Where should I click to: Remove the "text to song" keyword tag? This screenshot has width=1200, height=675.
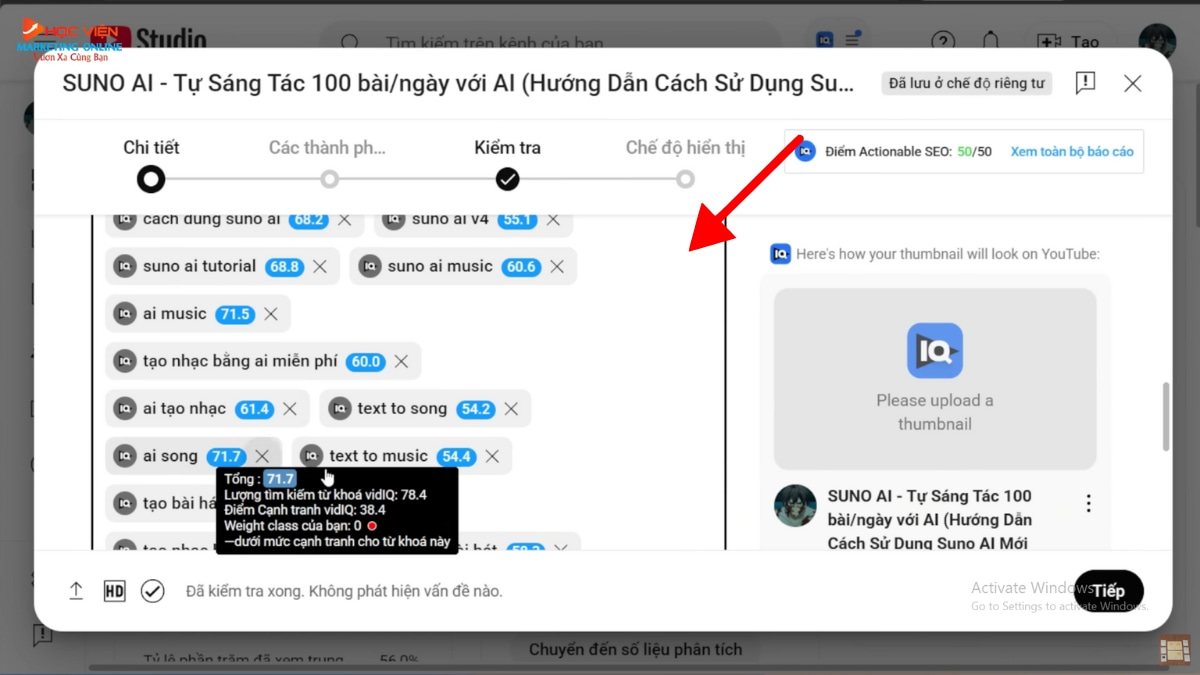pos(510,408)
